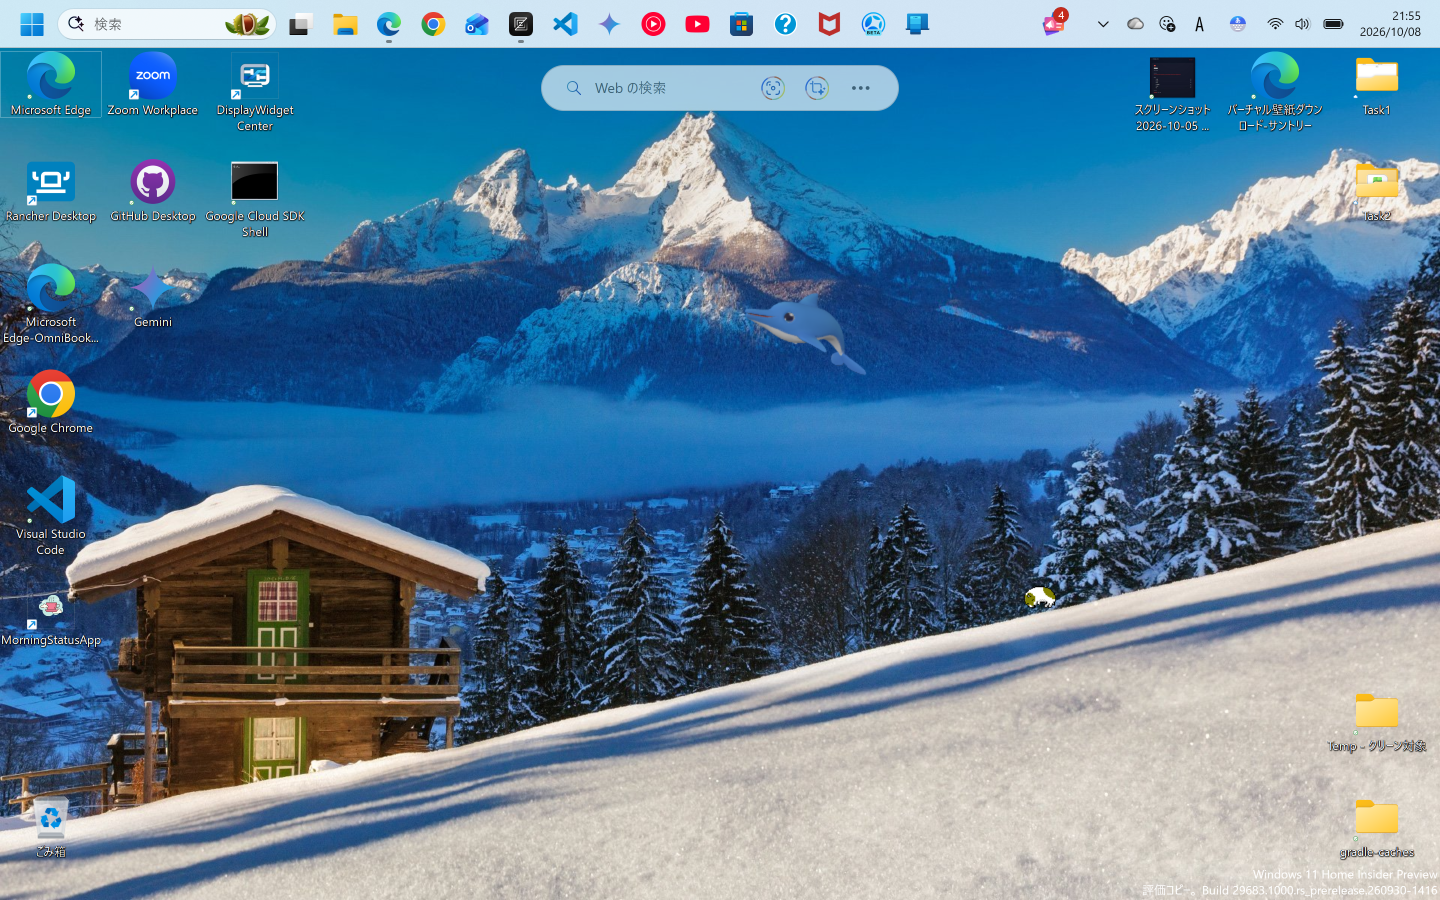Viewport: 1440px width, 900px height.
Task: Select the GitHub Desktop shortcut
Action: tap(153, 191)
